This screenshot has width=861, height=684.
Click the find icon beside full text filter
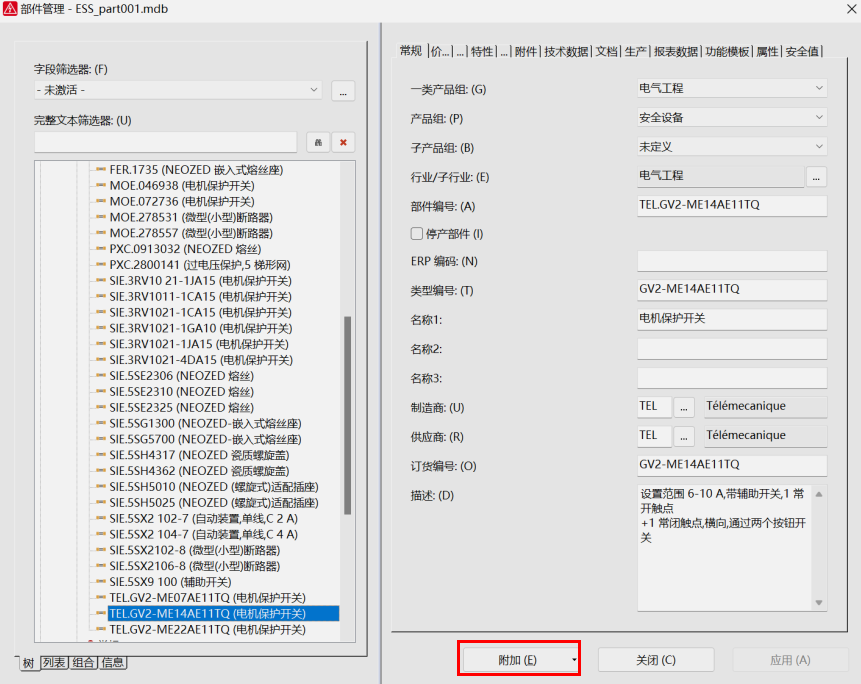(317, 143)
